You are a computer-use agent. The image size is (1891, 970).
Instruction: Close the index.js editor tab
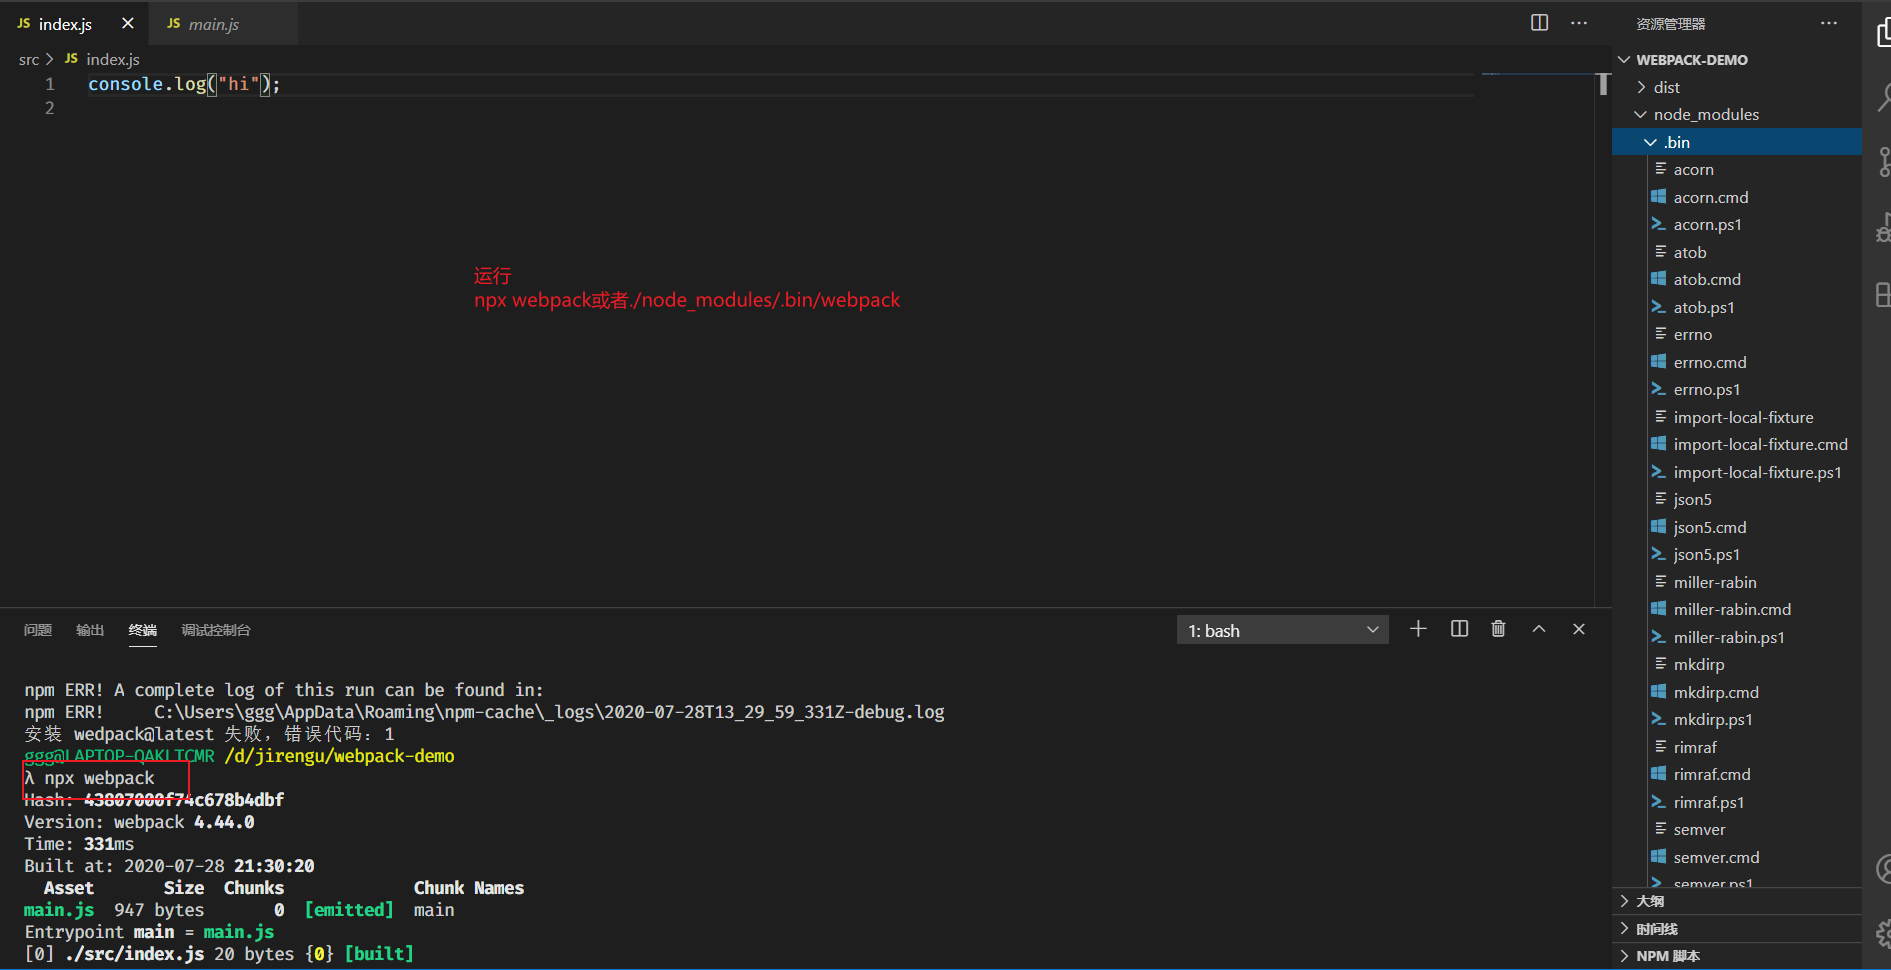(128, 23)
